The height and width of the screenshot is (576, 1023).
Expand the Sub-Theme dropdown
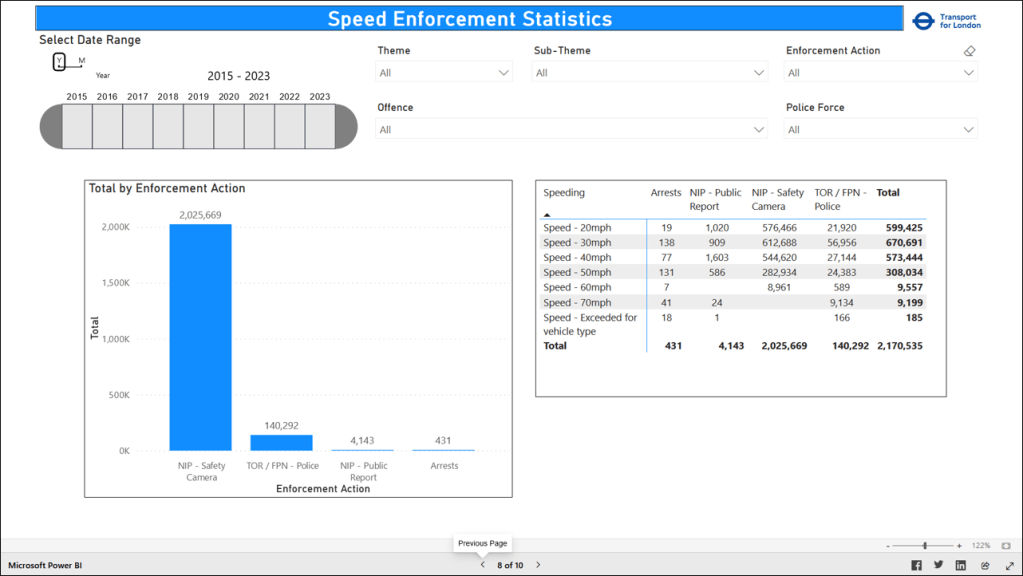(x=650, y=73)
